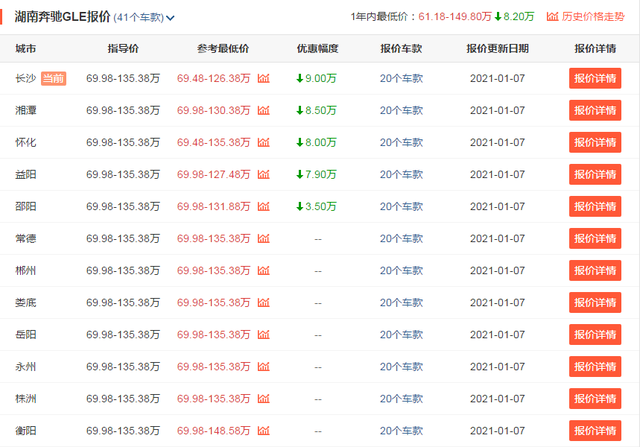
Task: Click lowest price 69.48-126.38万 for 长沙
Action: click(213, 78)
